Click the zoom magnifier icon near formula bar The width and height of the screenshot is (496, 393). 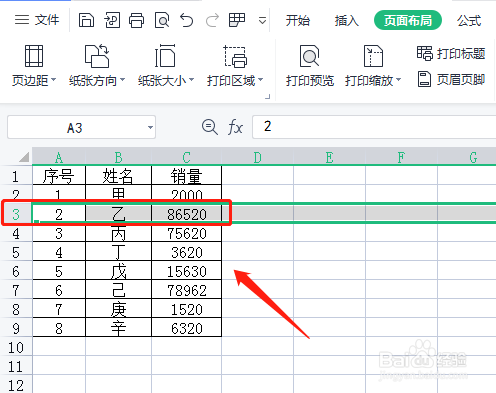[210, 127]
